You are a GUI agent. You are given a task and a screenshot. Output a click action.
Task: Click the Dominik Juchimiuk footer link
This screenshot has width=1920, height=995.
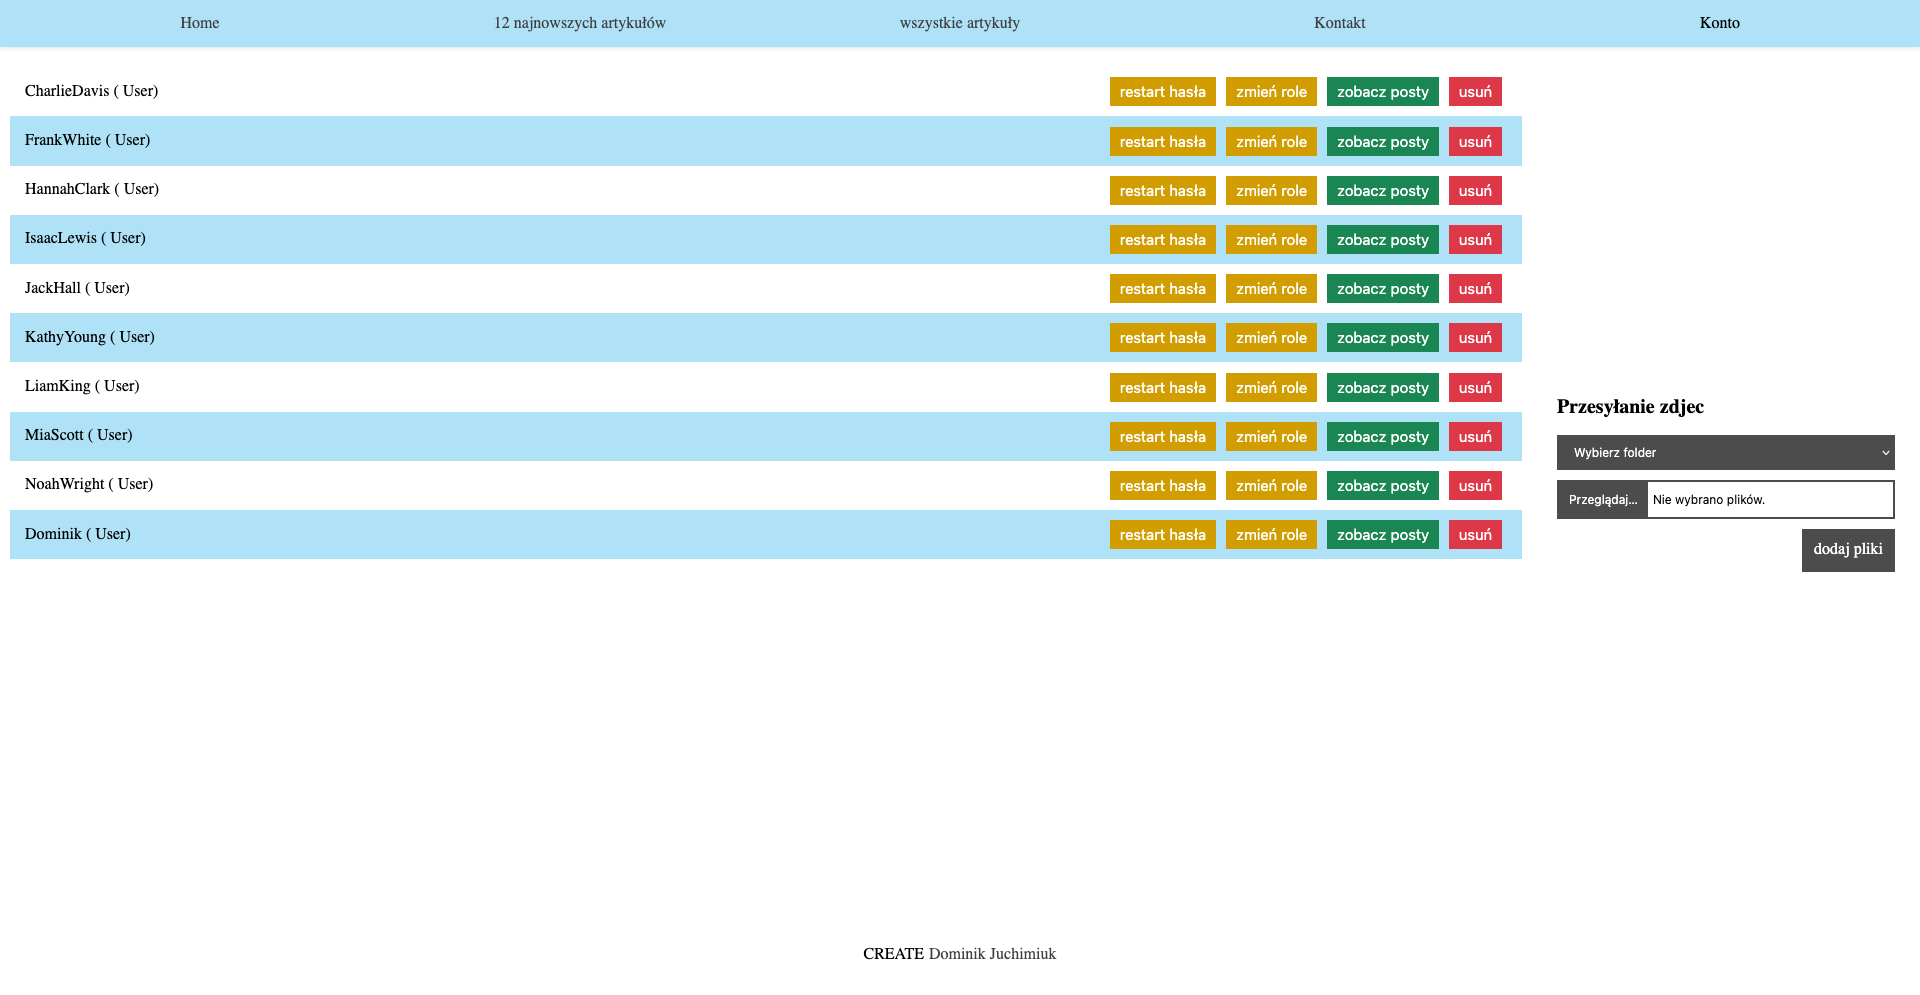point(992,954)
